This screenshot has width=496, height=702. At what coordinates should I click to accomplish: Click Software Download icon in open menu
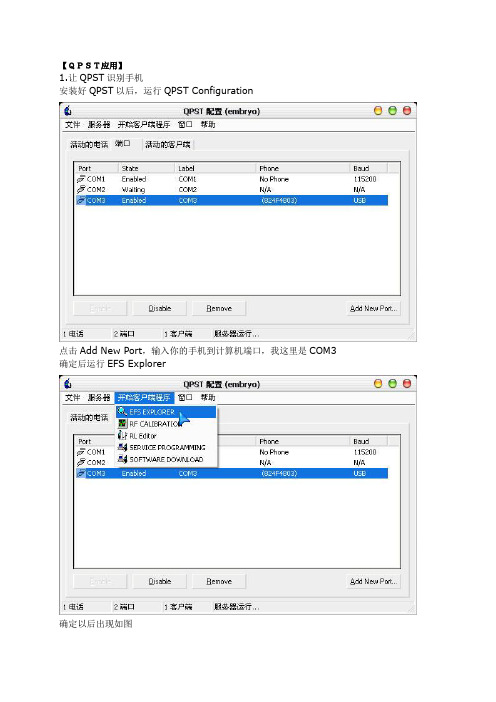click(x=122, y=459)
